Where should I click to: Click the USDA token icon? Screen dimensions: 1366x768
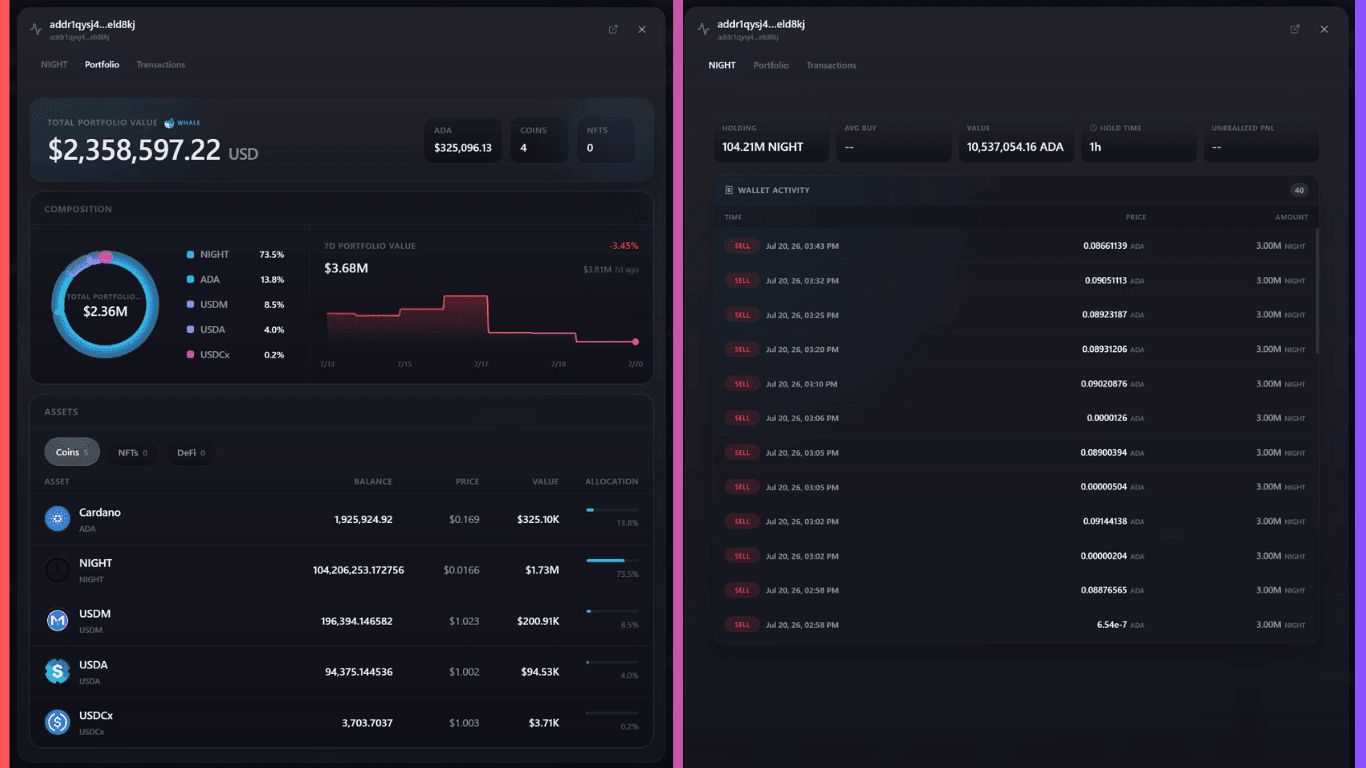point(57,671)
